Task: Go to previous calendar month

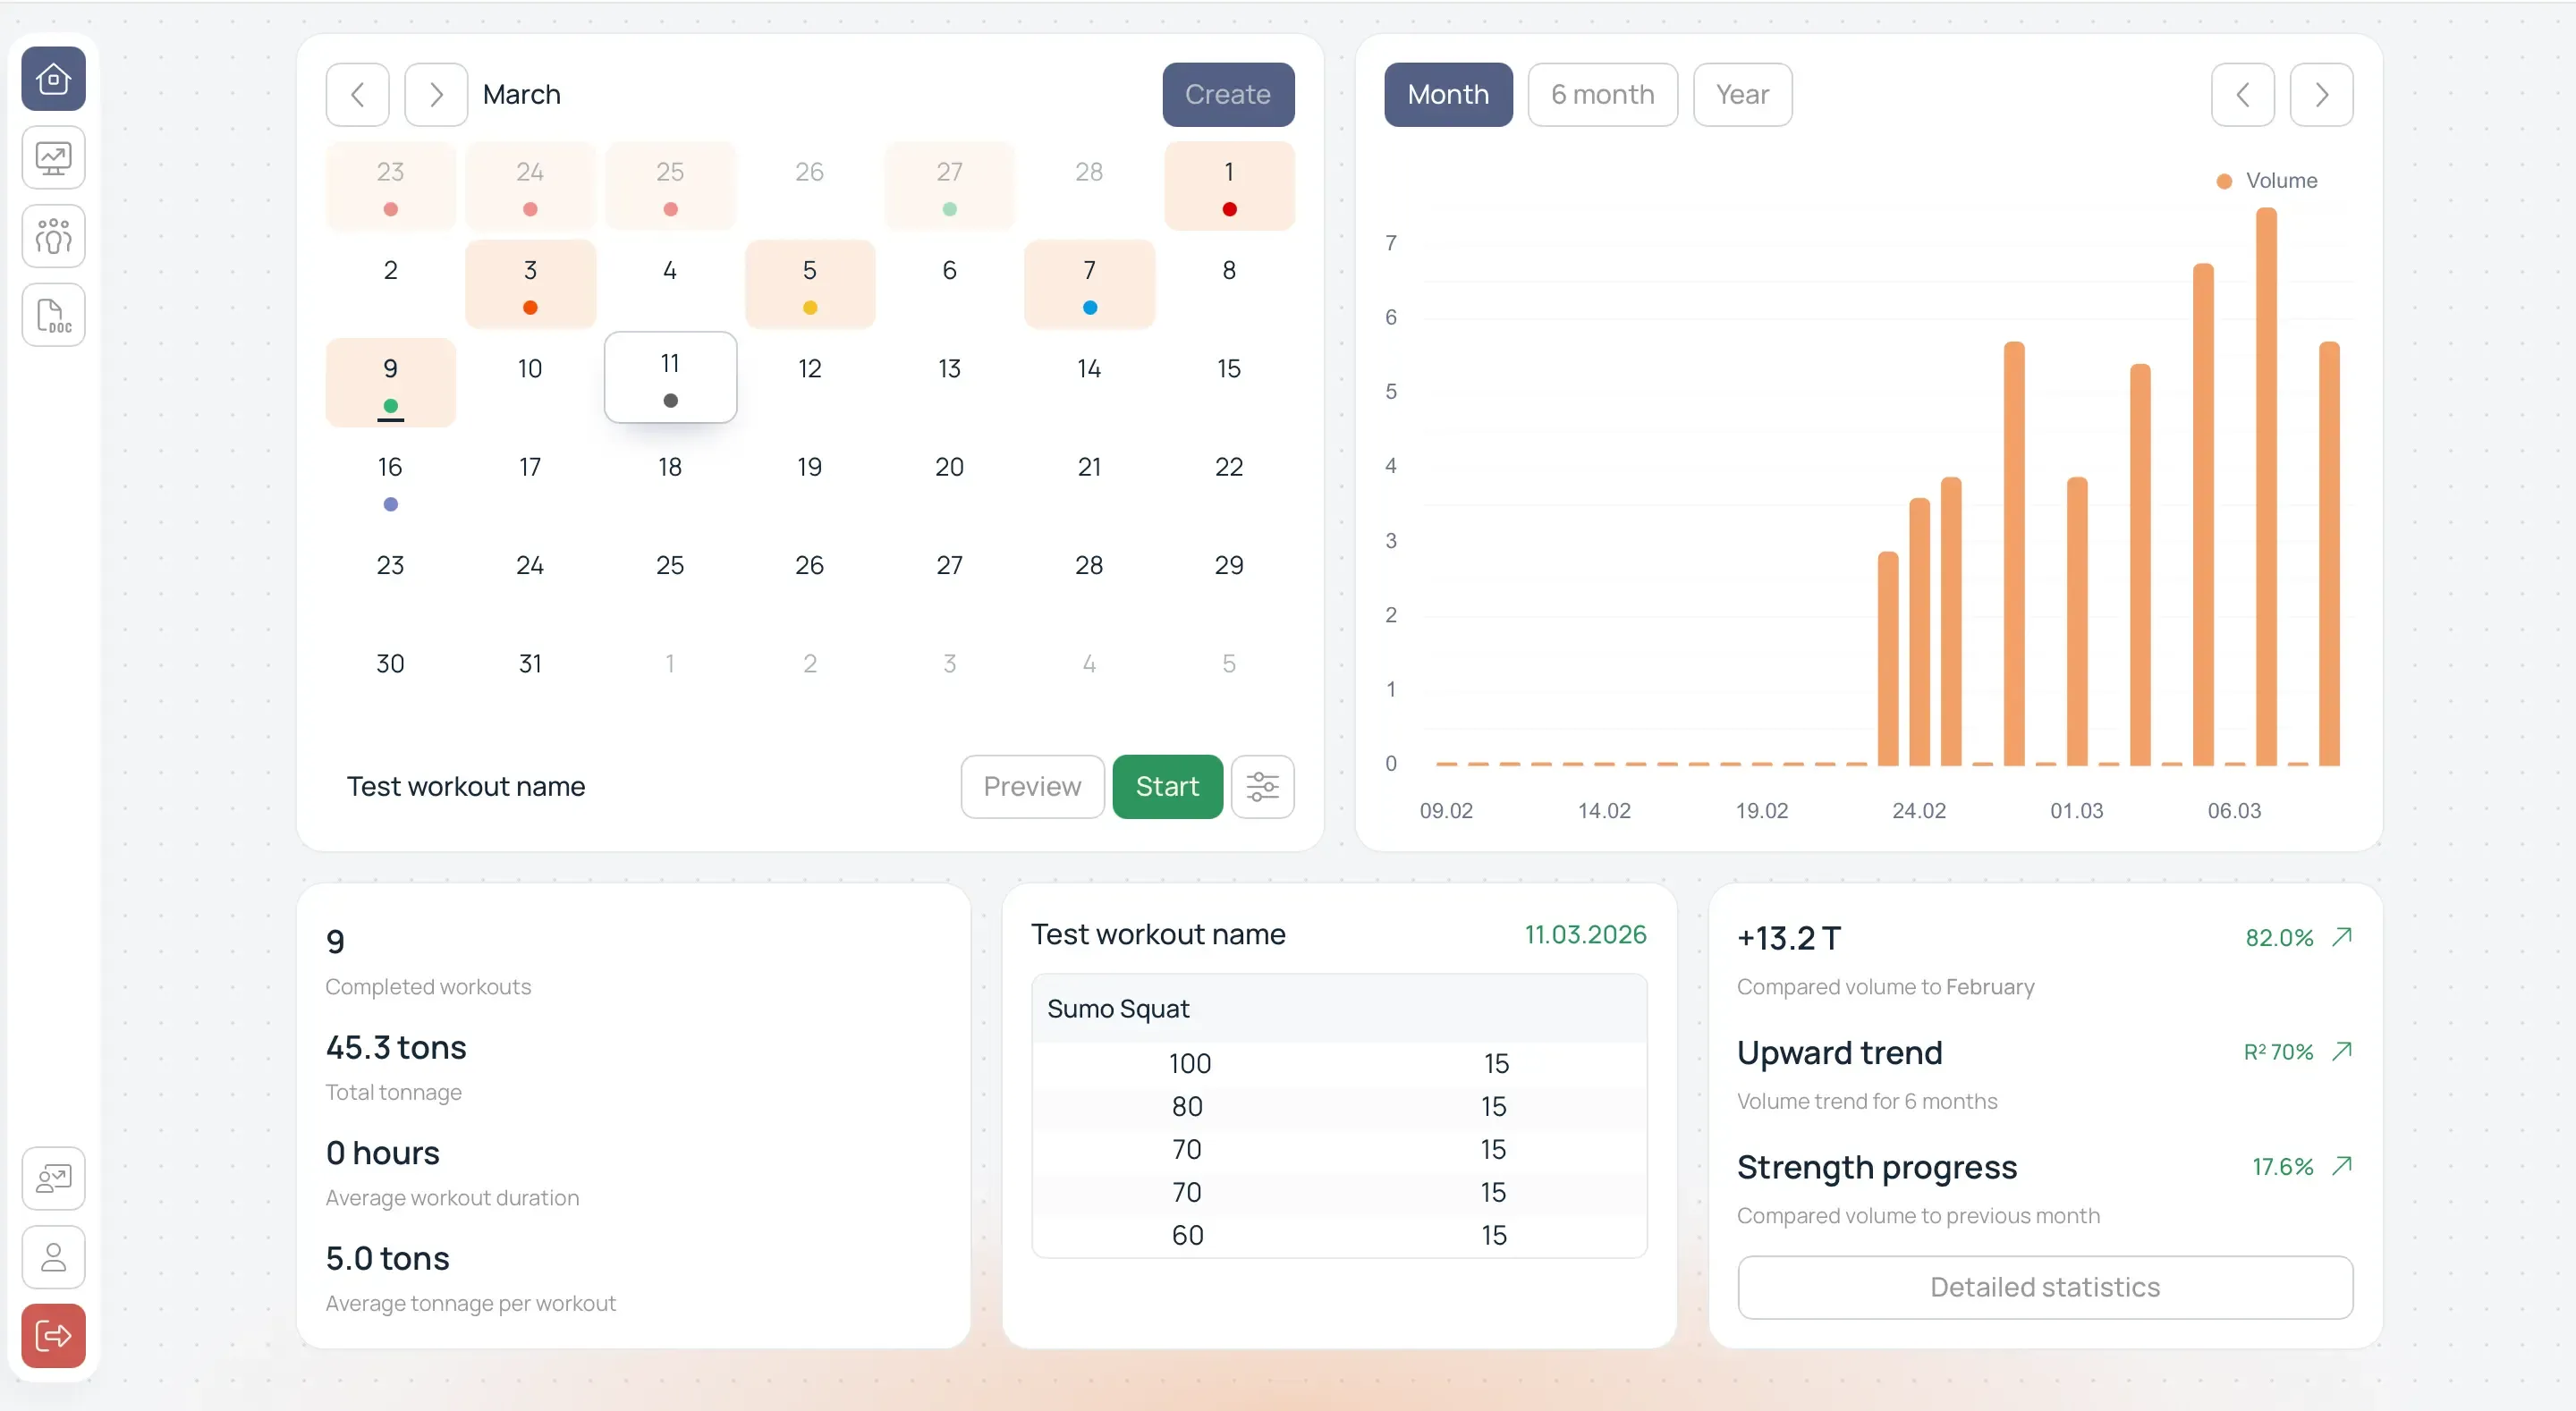Action: point(357,94)
